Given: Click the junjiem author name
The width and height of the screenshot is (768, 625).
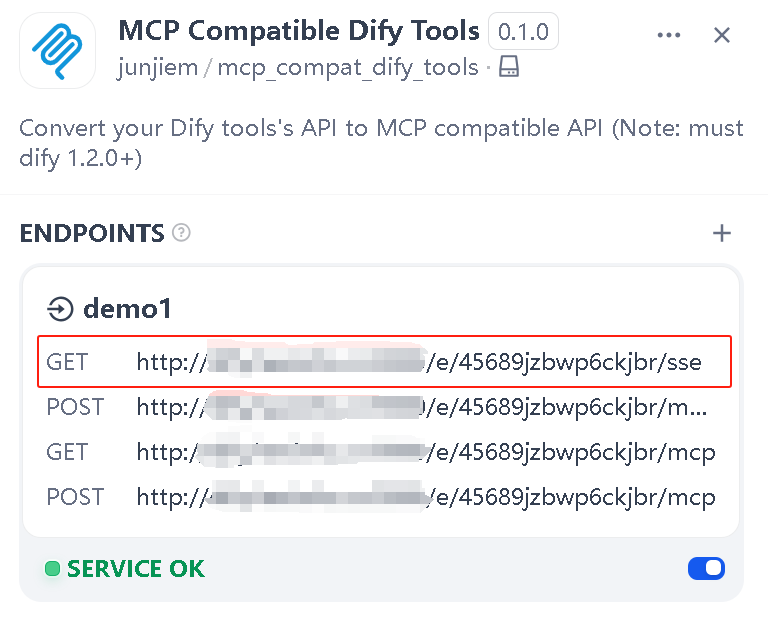Looking at the screenshot, I should coord(158,68).
